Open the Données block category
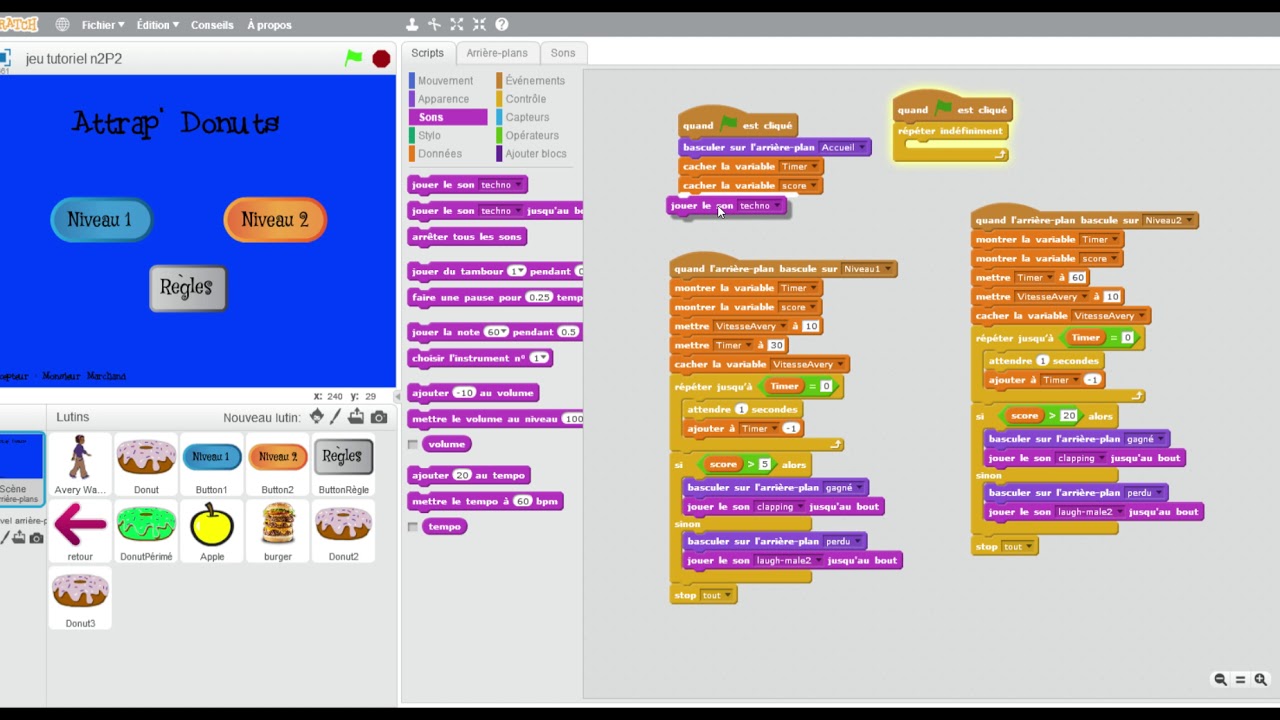The width and height of the screenshot is (1280, 720). (440, 154)
